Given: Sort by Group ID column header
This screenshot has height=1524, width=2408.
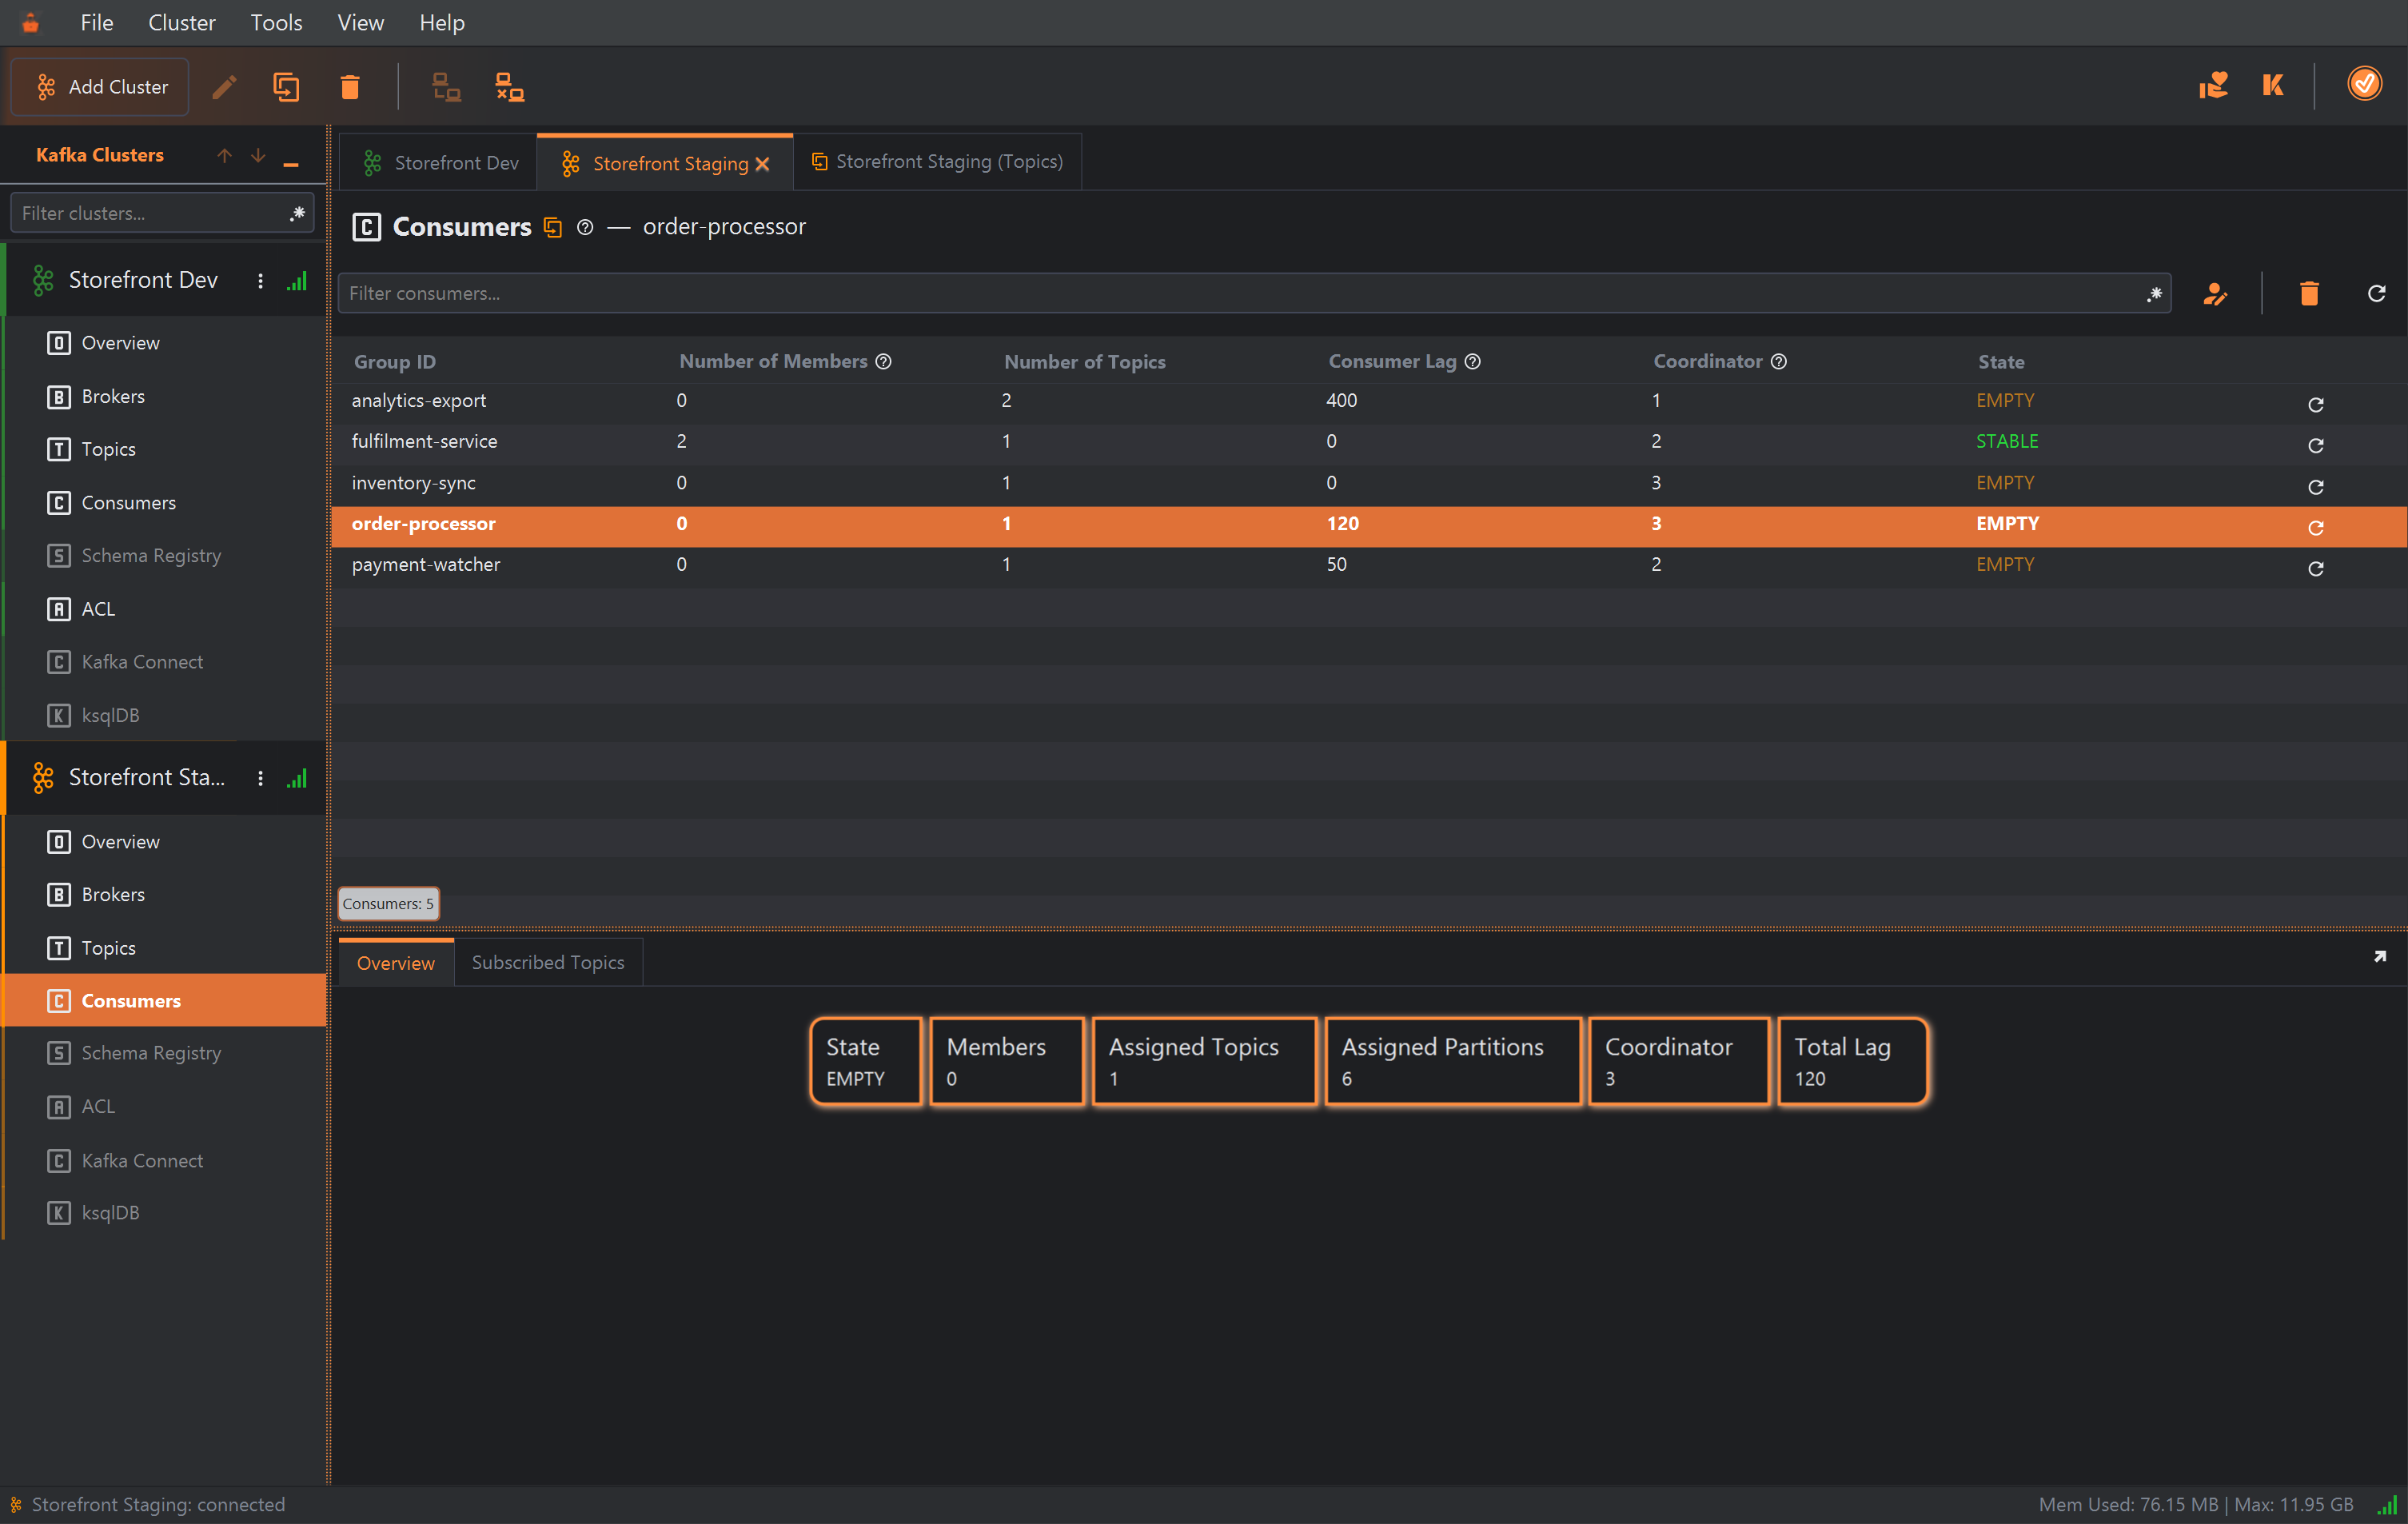Looking at the screenshot, I should (394, 362).
